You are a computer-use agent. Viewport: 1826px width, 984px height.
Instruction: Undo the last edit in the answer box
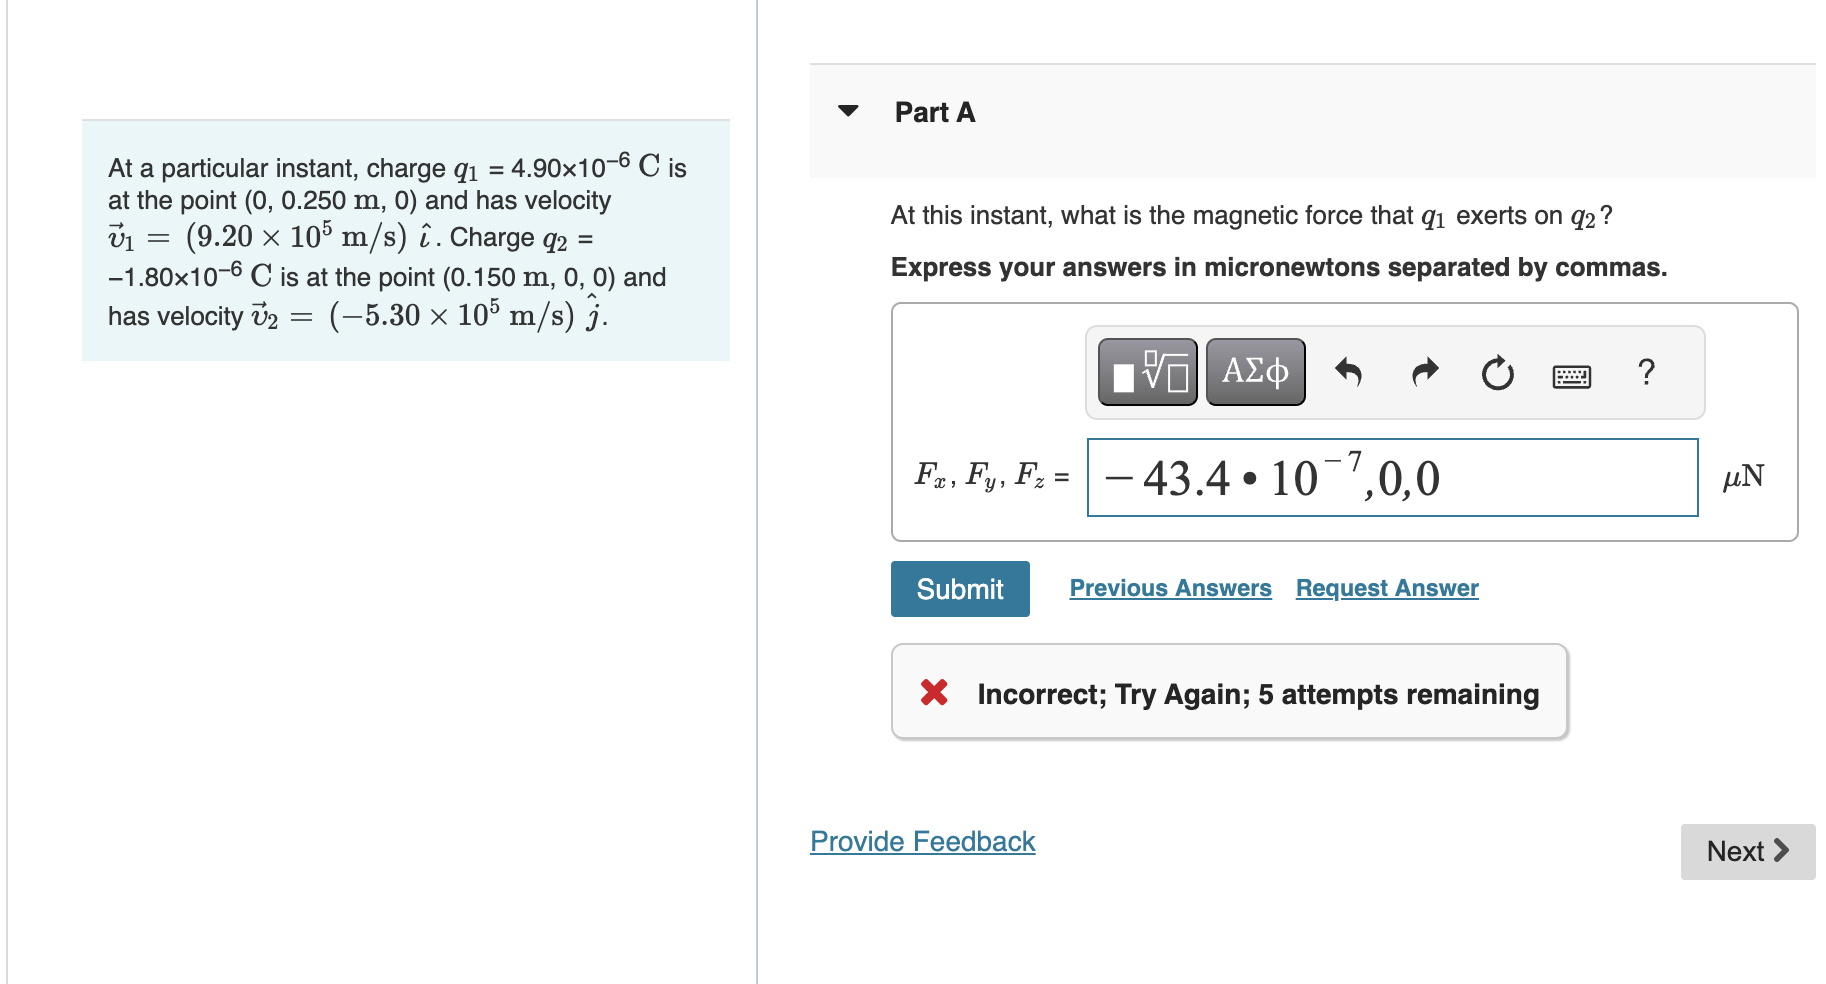tap(1349, 372)
